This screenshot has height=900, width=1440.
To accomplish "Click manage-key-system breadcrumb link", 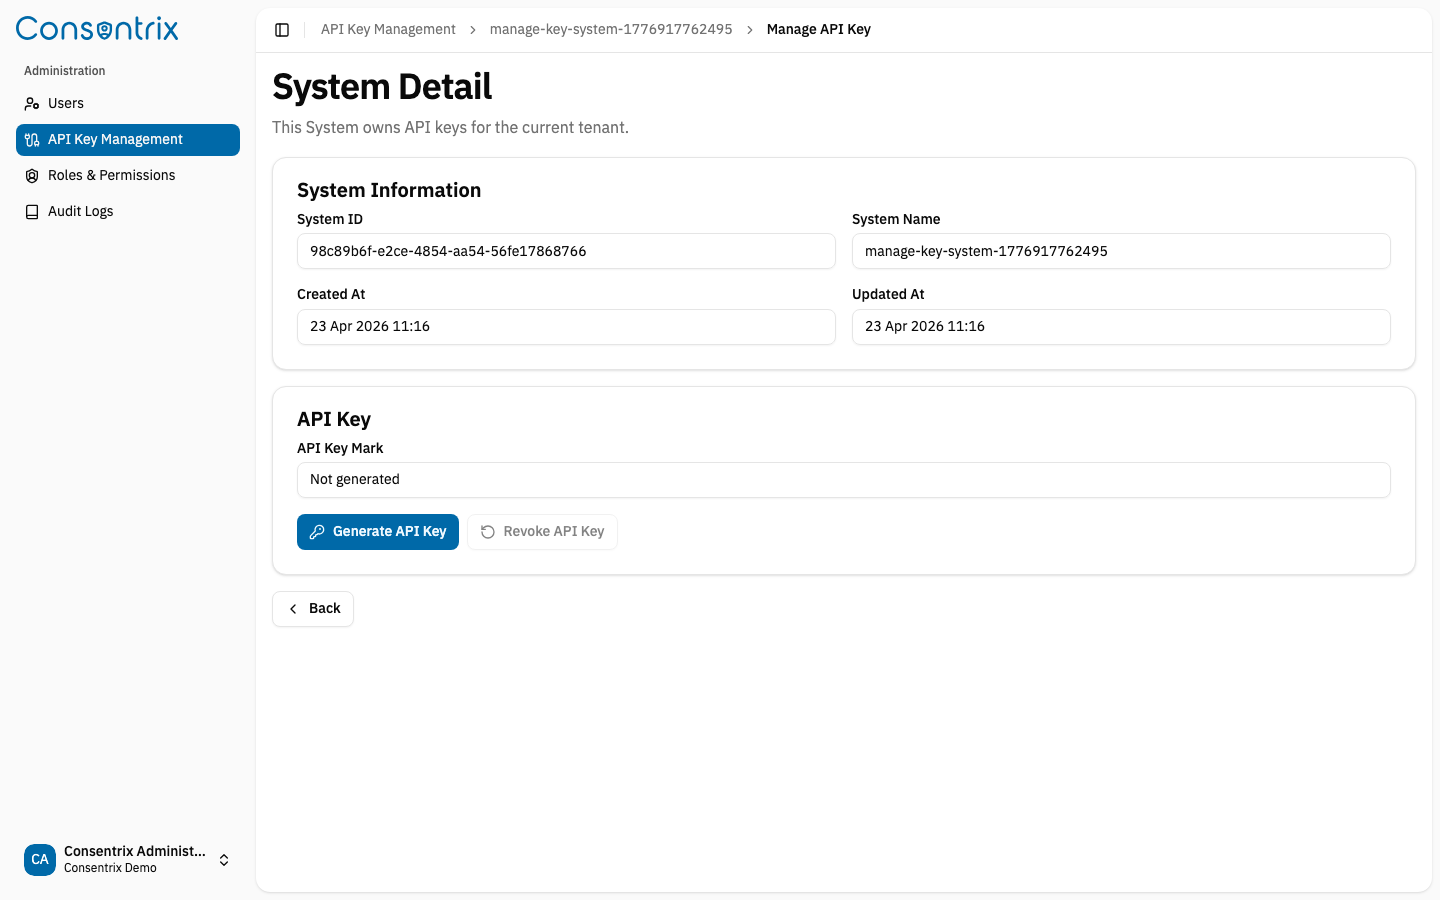I will pos(611,30).
